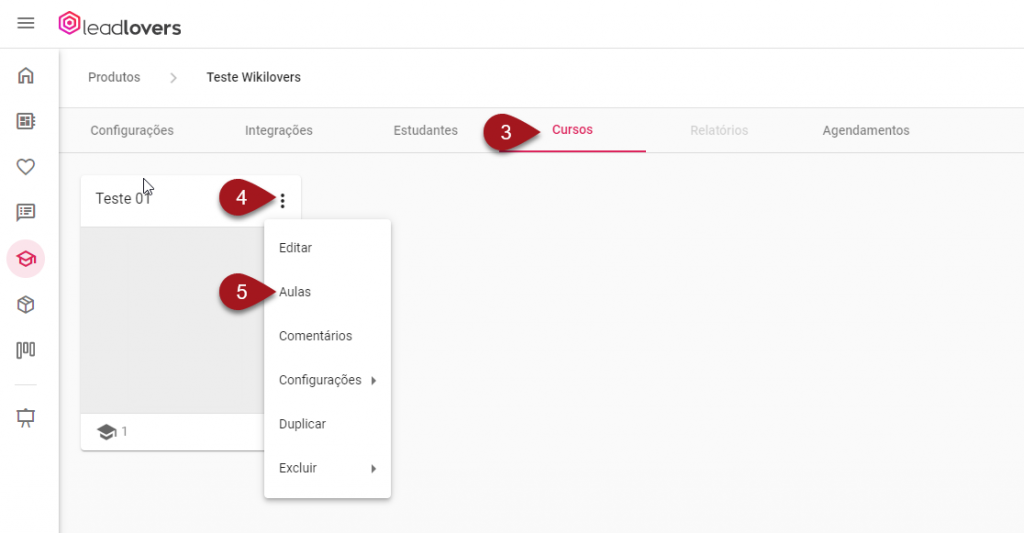Expand the Configurações submenu arrow
1024x533 pixels.
coord(373,381)
